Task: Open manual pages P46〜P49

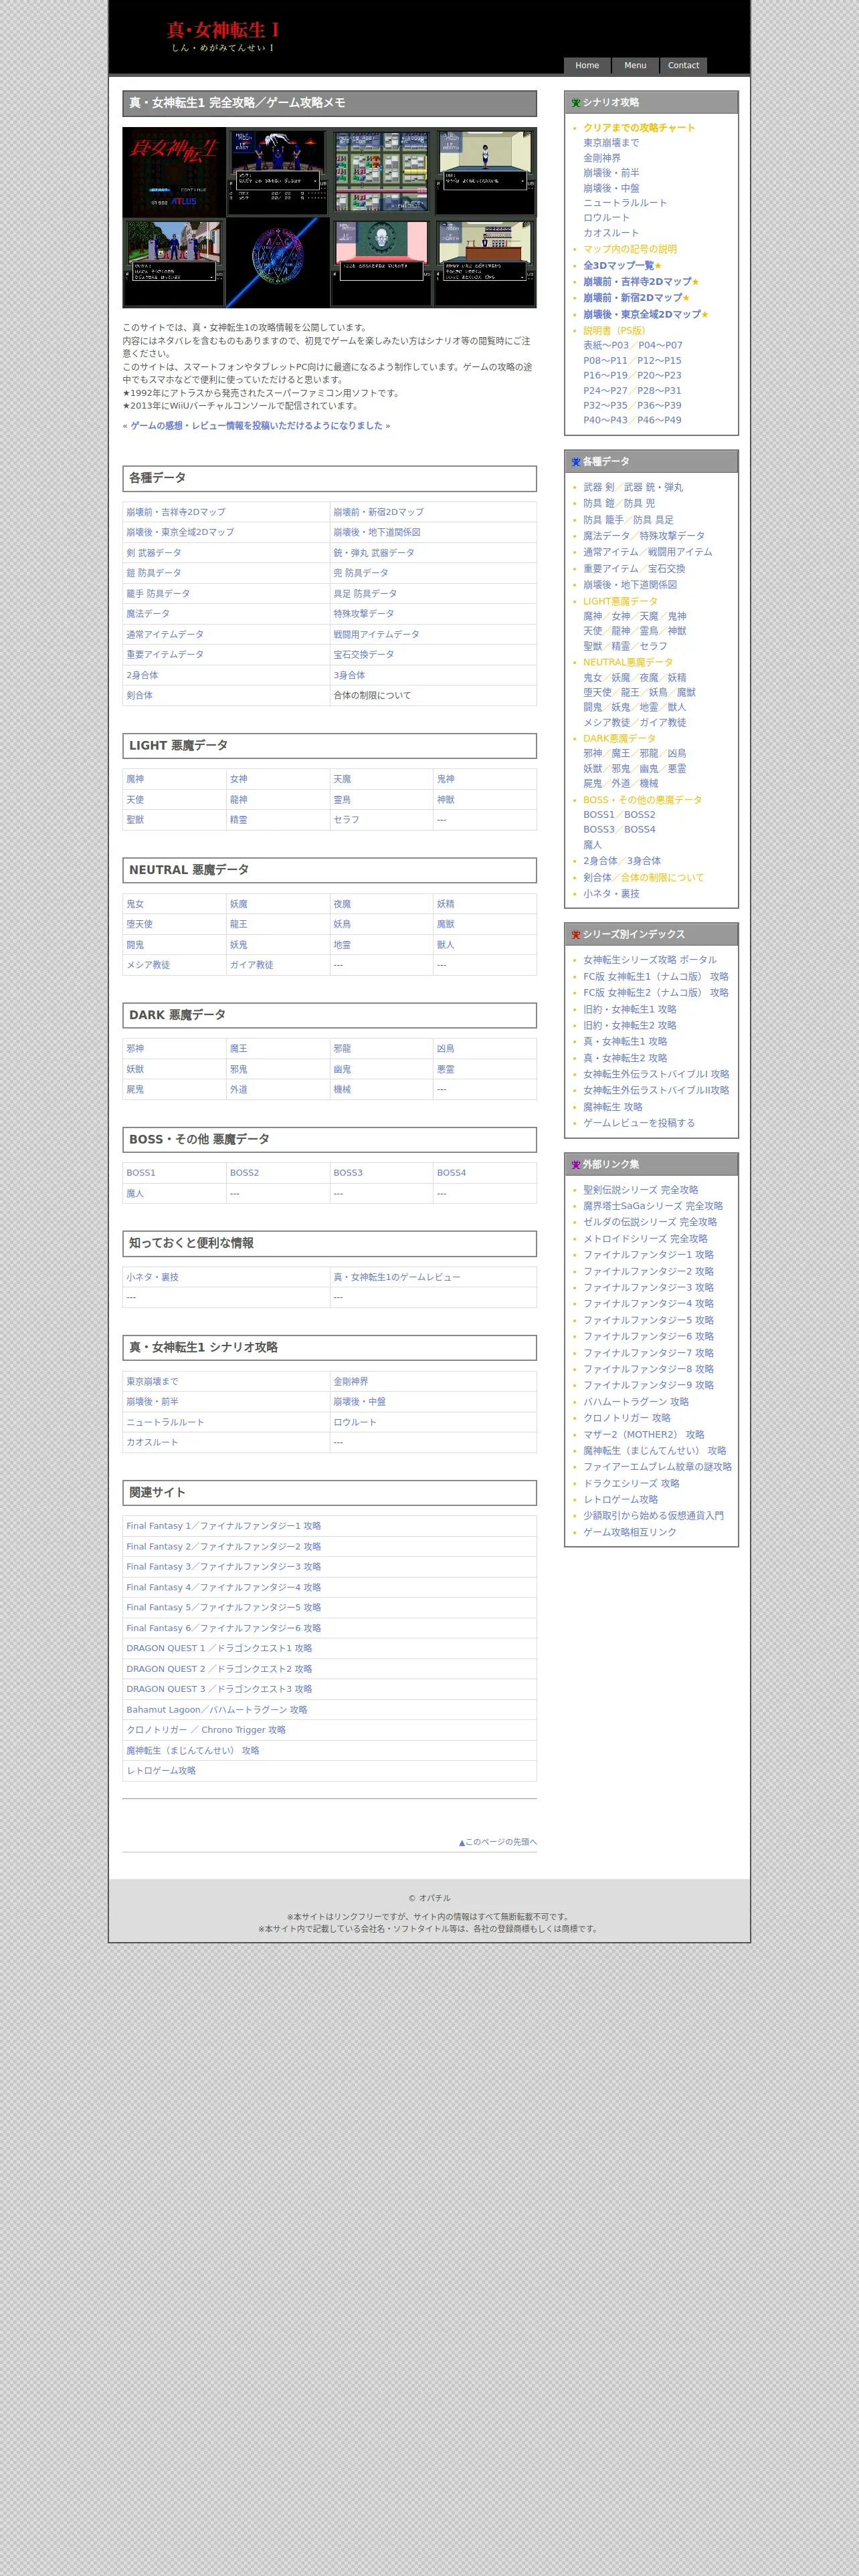Action: point(659,420)
